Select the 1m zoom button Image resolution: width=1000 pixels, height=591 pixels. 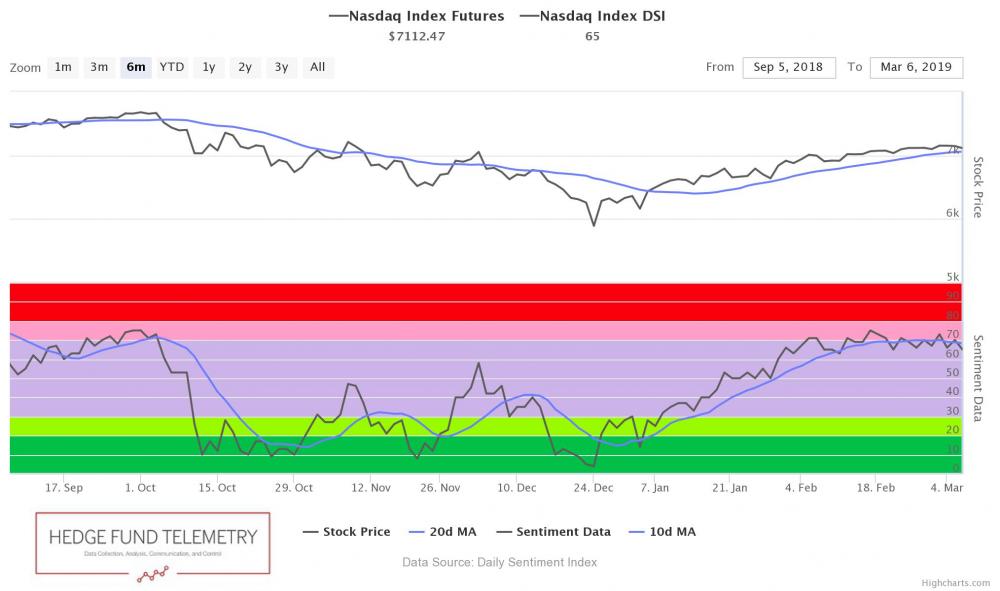(63, 67)
